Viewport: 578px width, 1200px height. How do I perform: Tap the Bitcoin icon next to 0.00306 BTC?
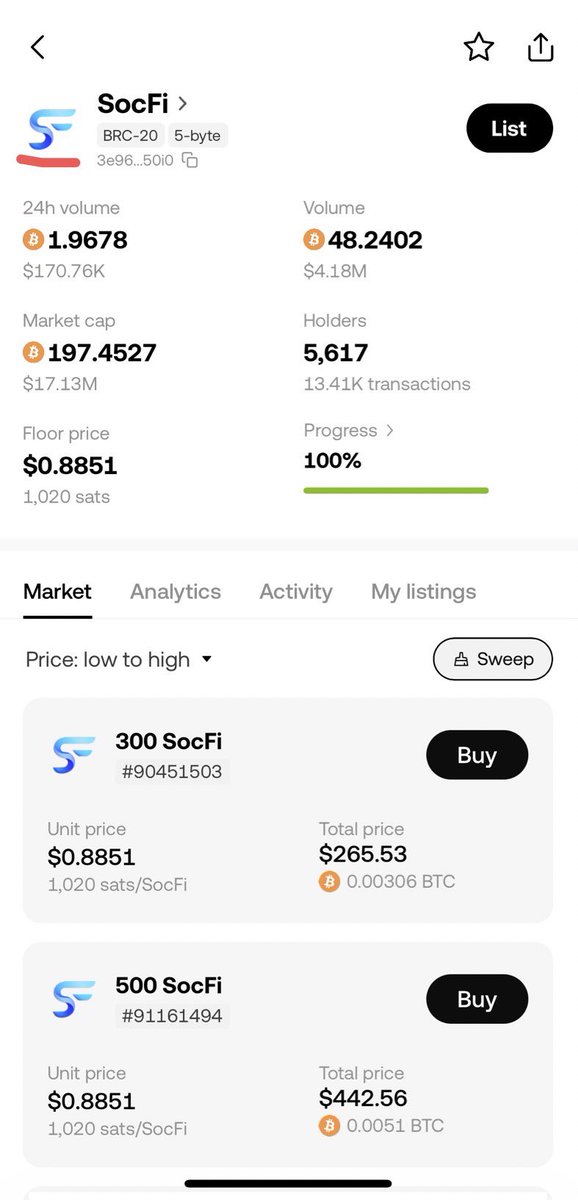329,881
